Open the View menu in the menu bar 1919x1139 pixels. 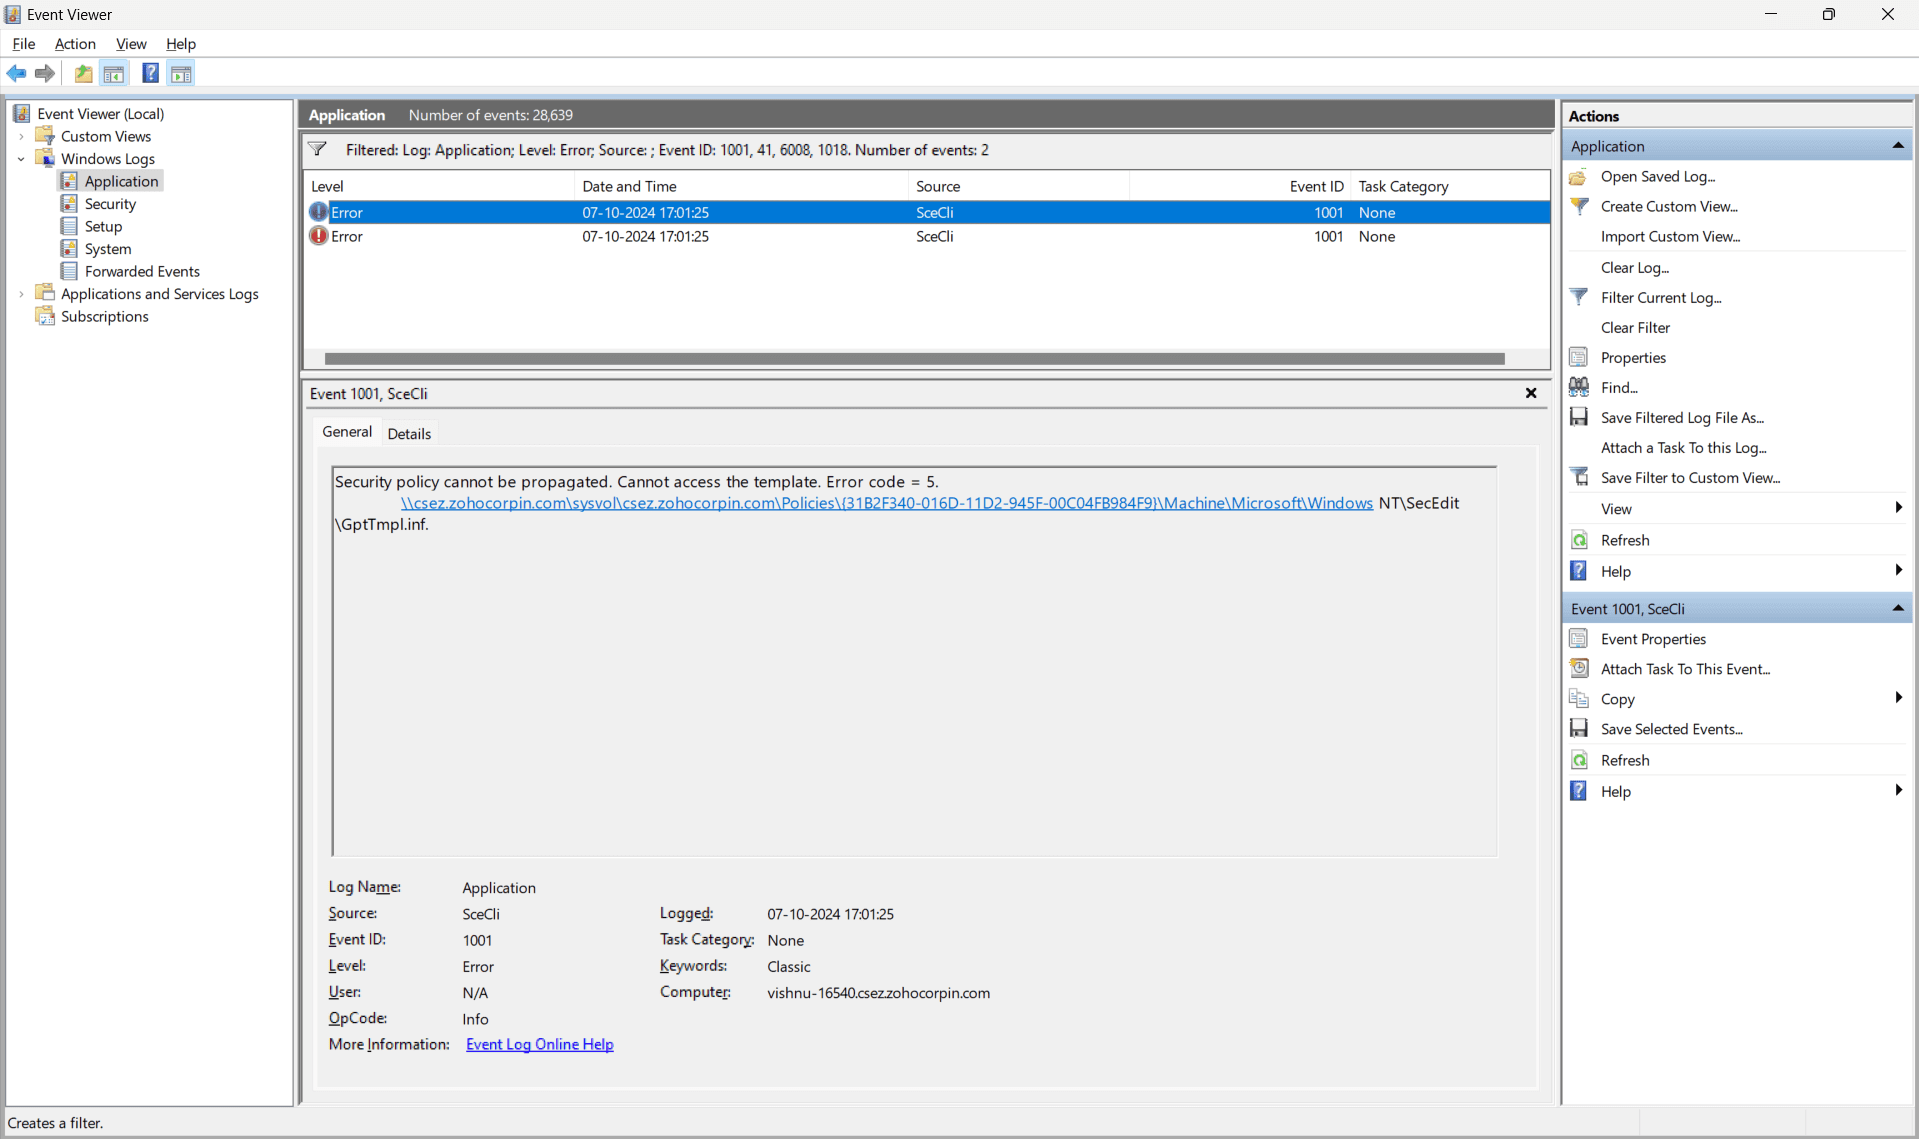(131, 44)
